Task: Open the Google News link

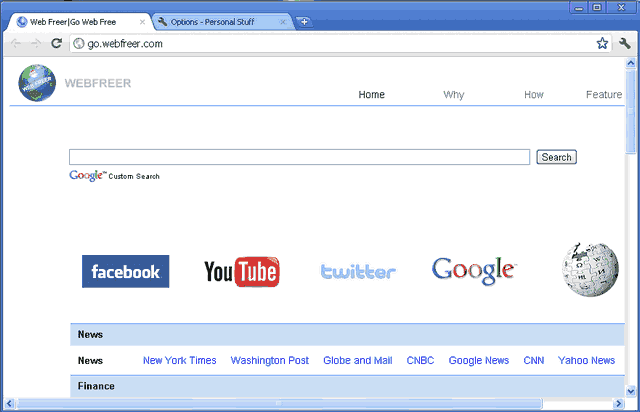Action: [x=479, y=361]
